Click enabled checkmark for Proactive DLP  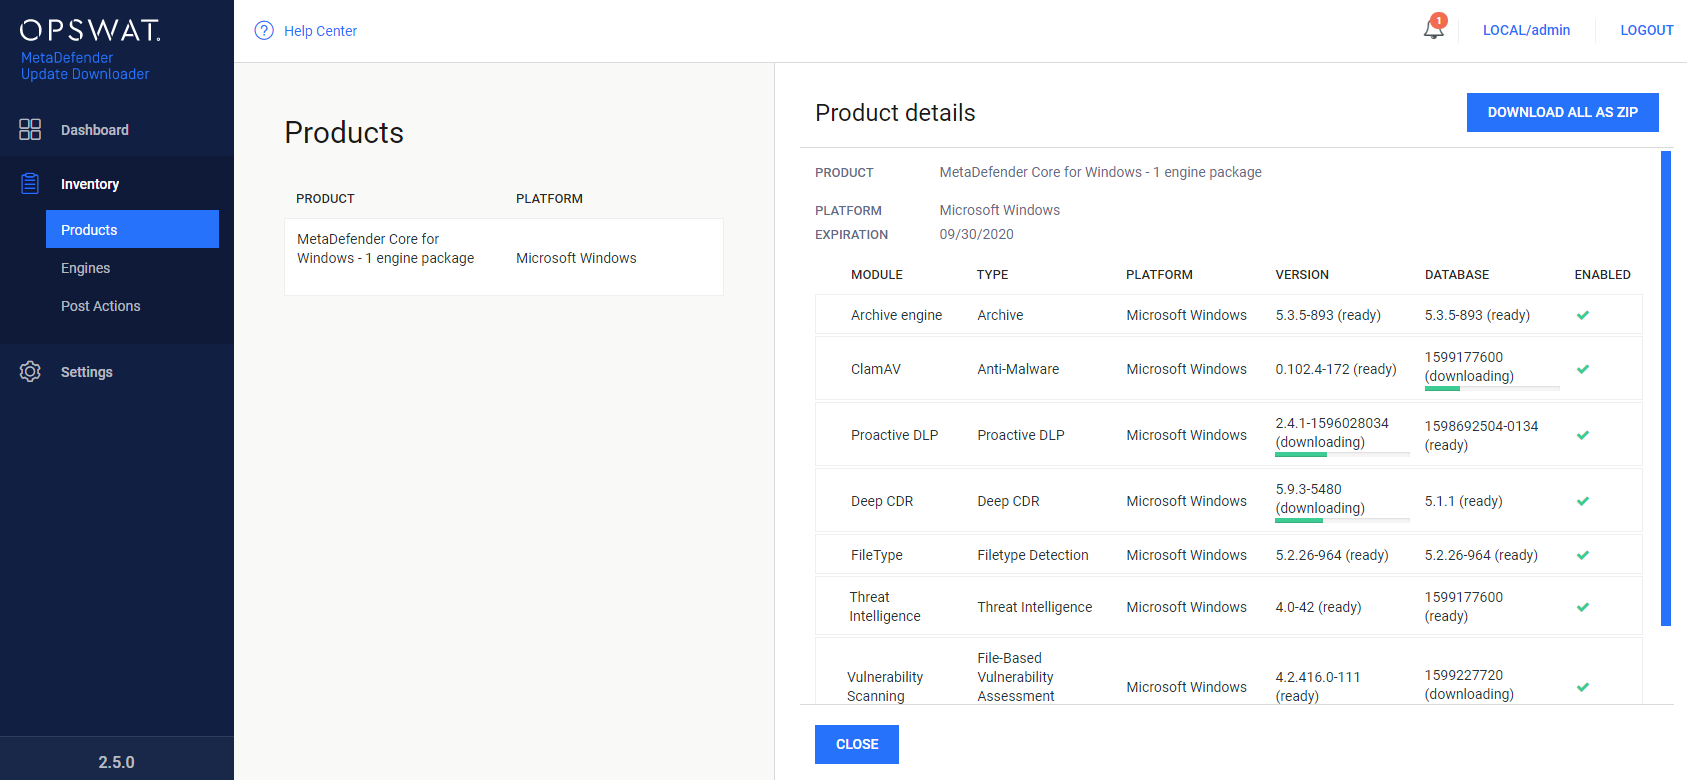pos(1583,435)
